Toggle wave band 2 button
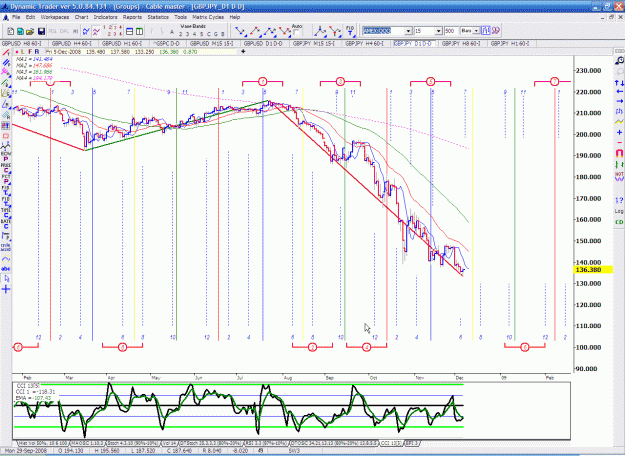Screen dimensions: 625x456 tap(181, 34)
